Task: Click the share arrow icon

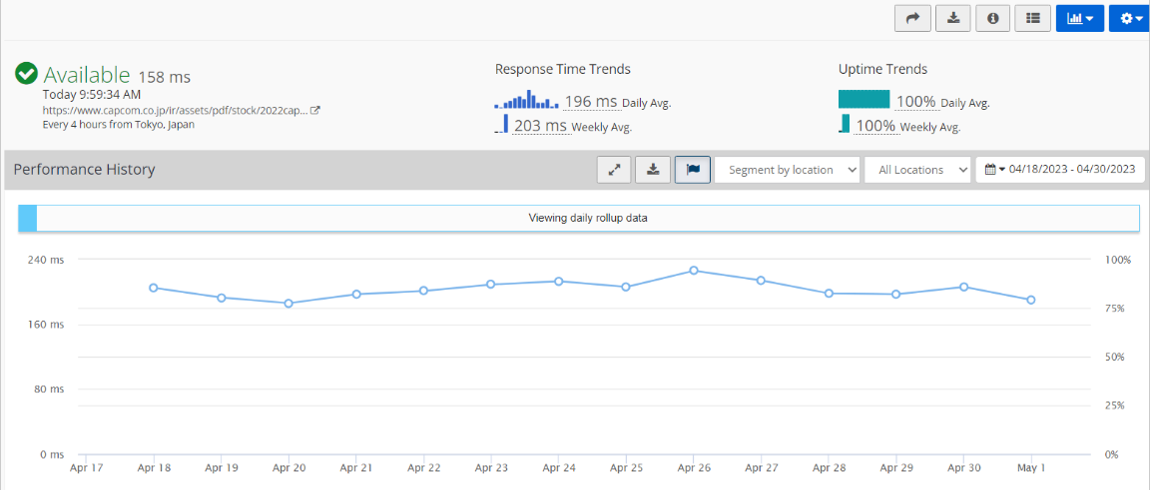Action: point(912,19)
